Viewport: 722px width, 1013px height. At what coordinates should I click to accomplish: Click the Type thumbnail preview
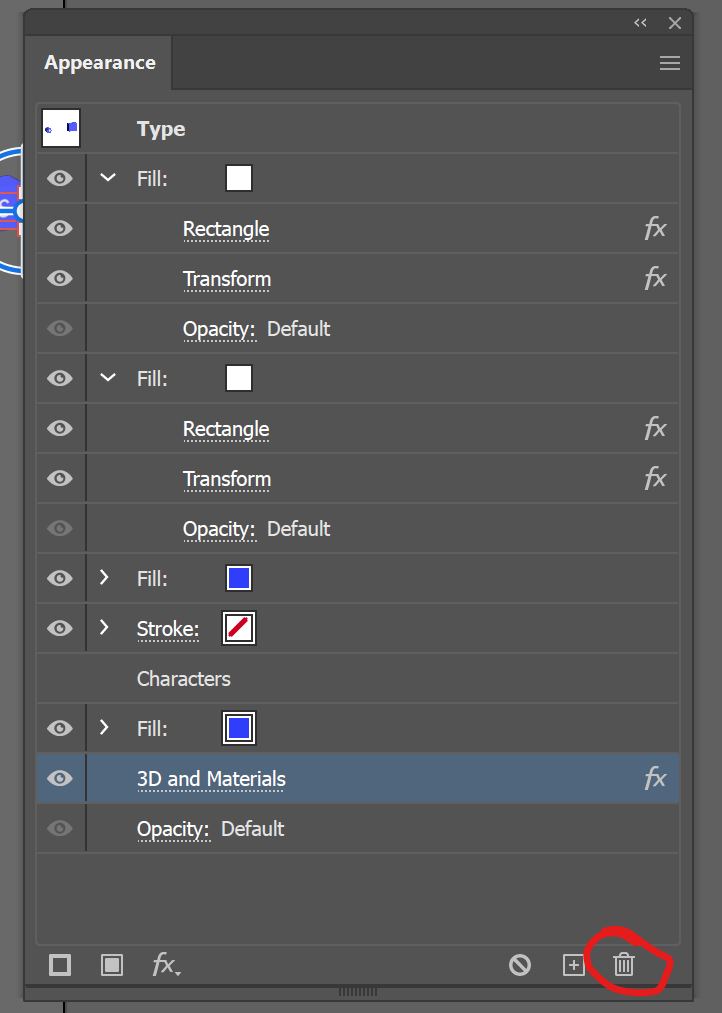(61, 129)
